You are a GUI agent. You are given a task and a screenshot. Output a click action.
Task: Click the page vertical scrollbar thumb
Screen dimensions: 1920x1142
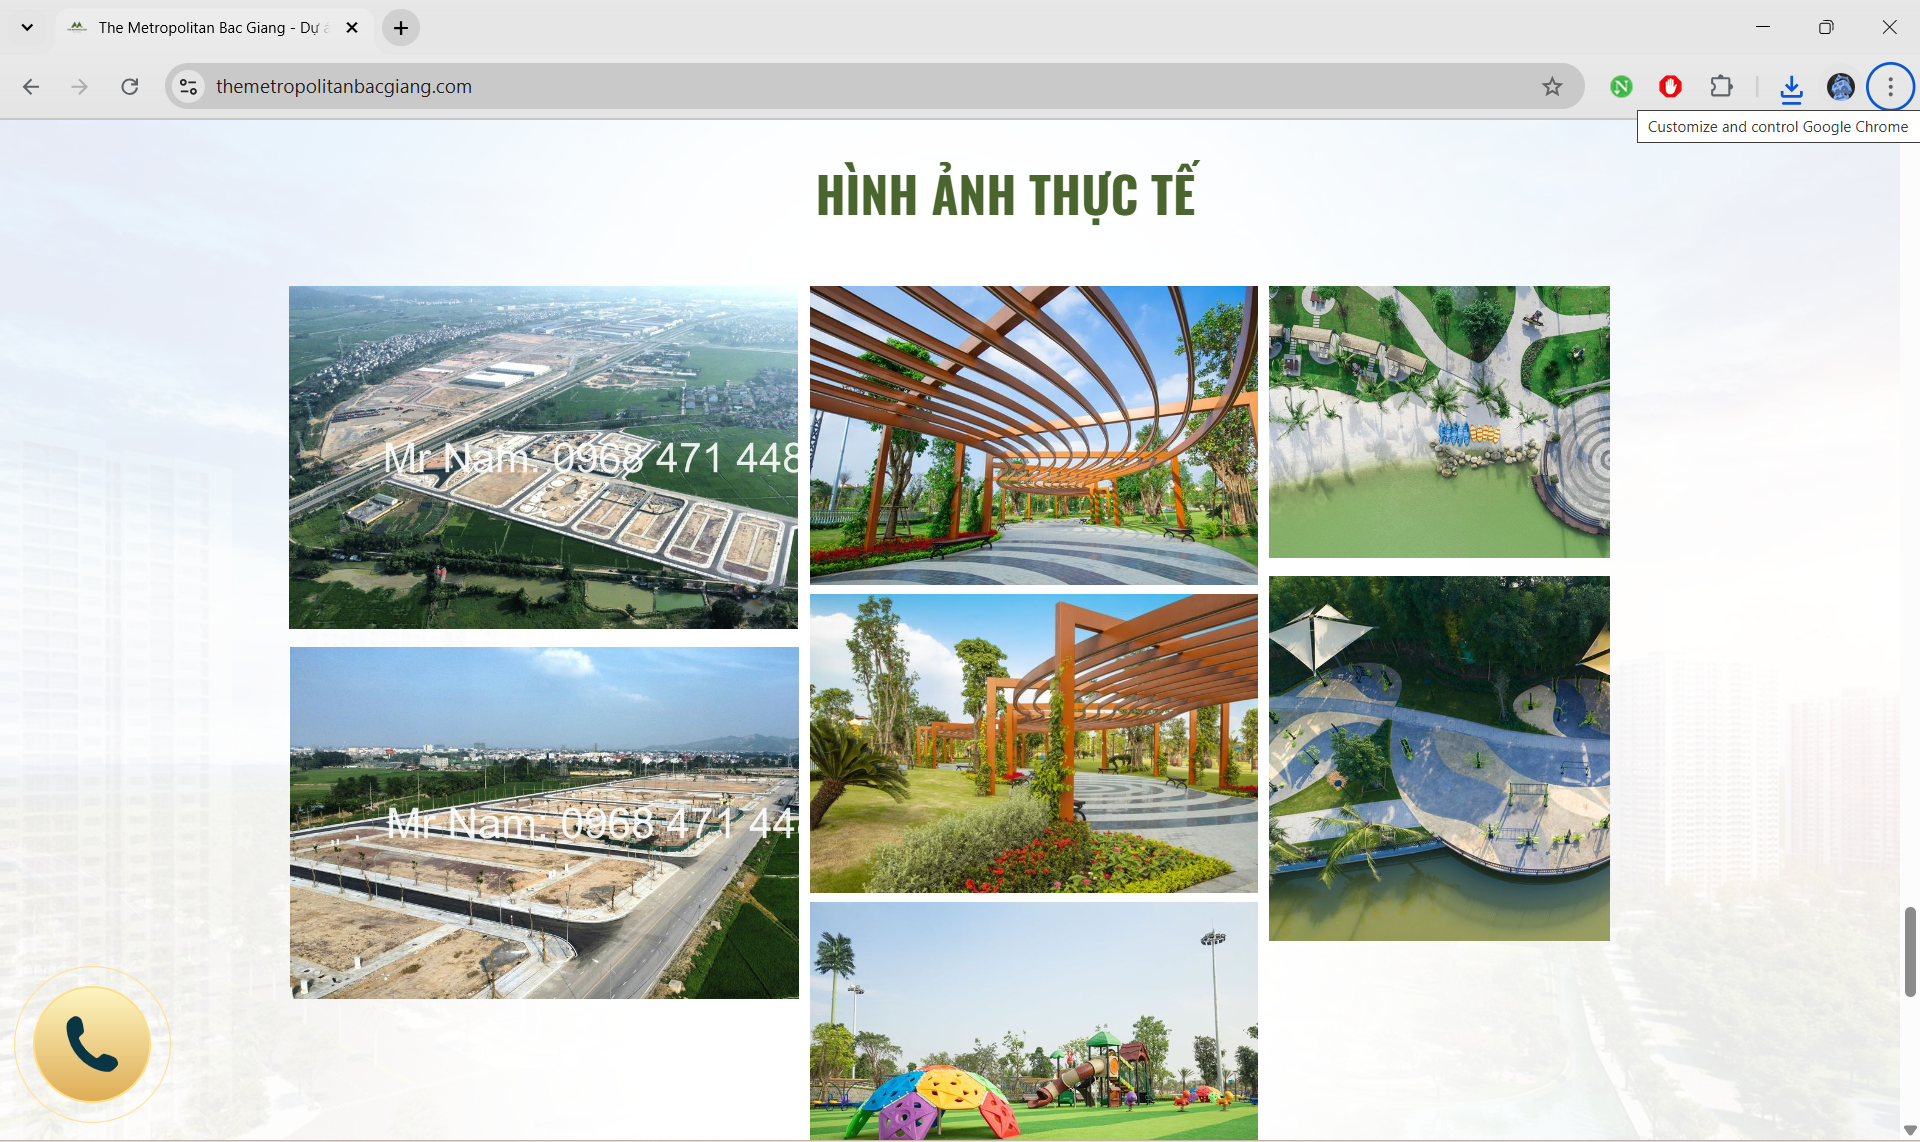(1909, 951)
